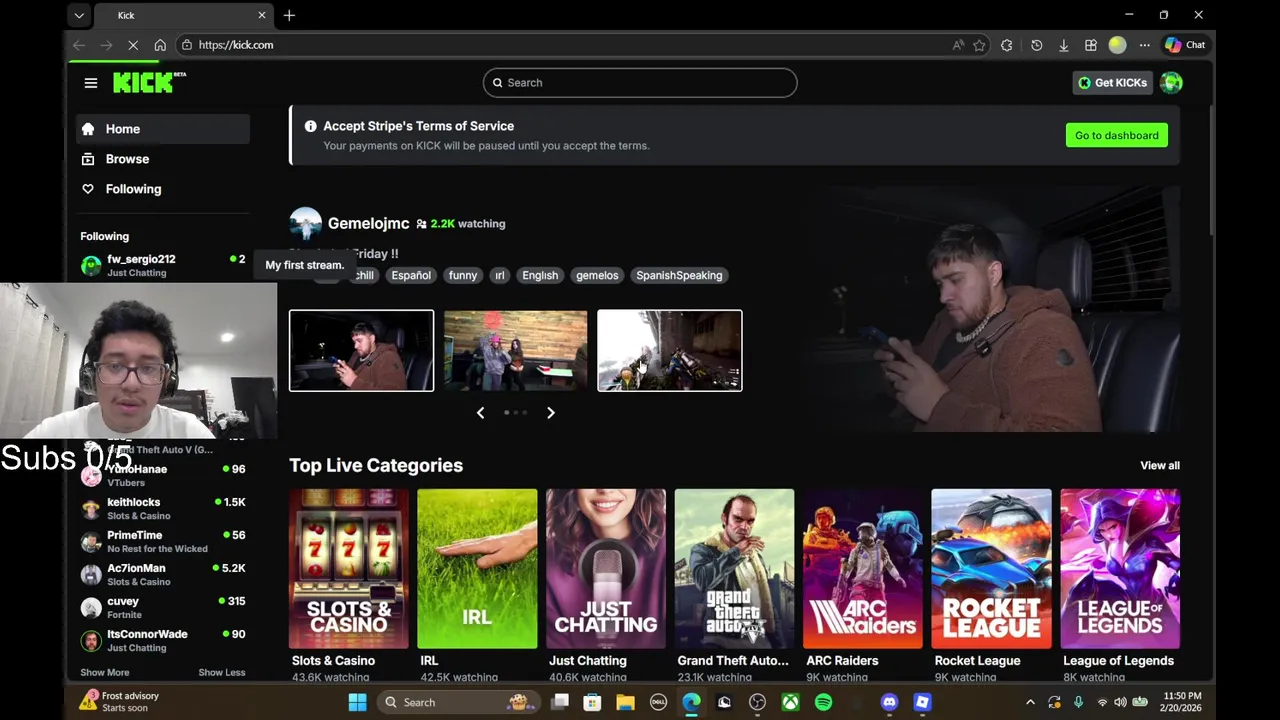This screenshot has height=720, width=1280.
Task: Open the Kick hamburger menu
Action: coord(91,83)
